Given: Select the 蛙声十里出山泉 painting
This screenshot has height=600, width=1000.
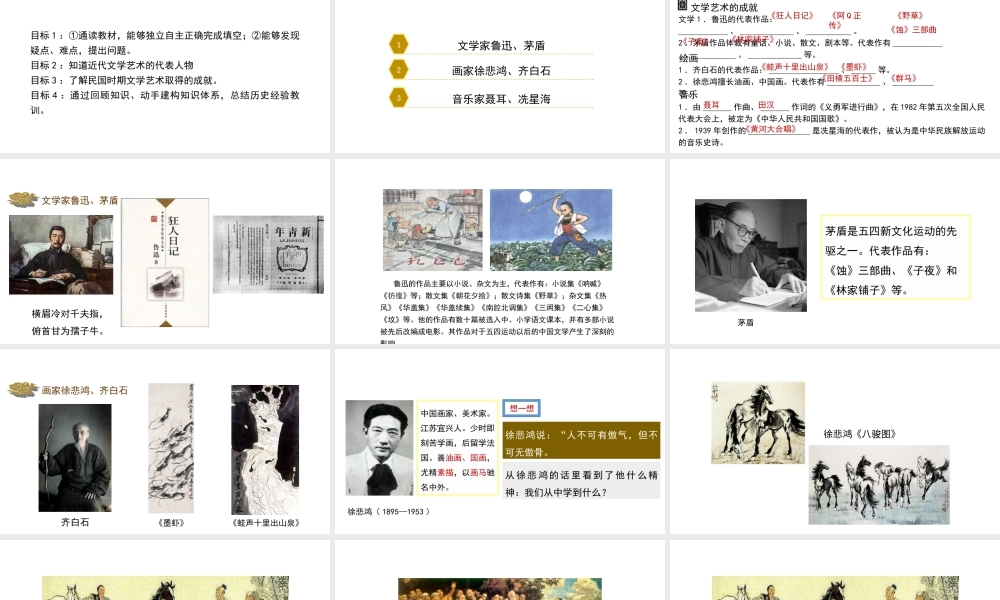Looking at the screenshot, I should (x=265, y=450).
